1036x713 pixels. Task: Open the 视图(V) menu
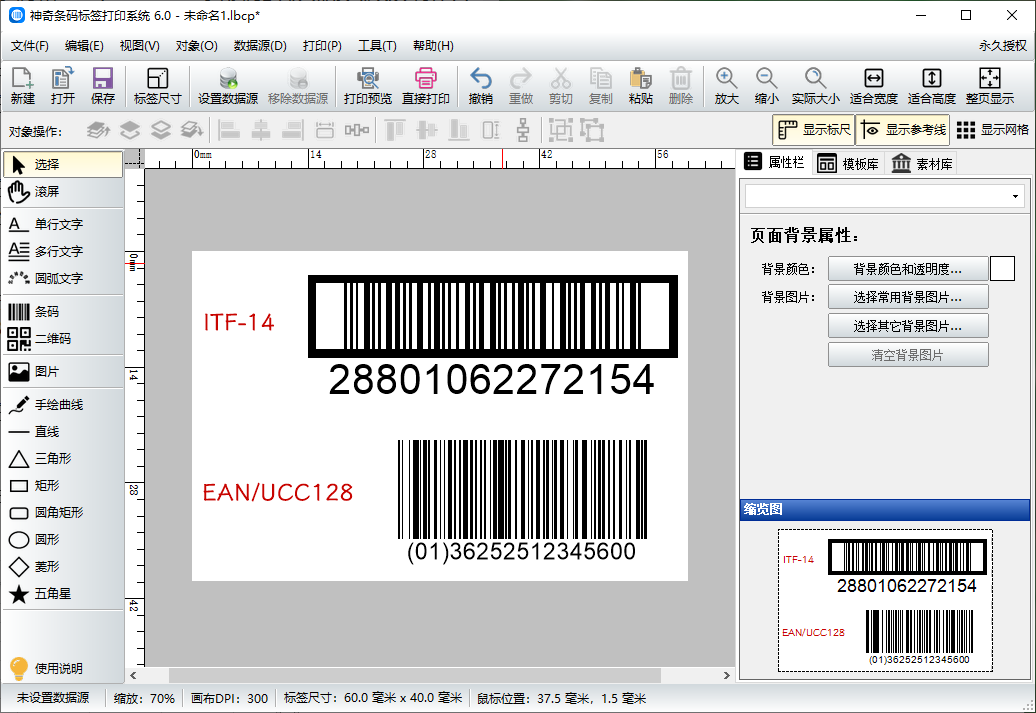(x=139, y=46)
